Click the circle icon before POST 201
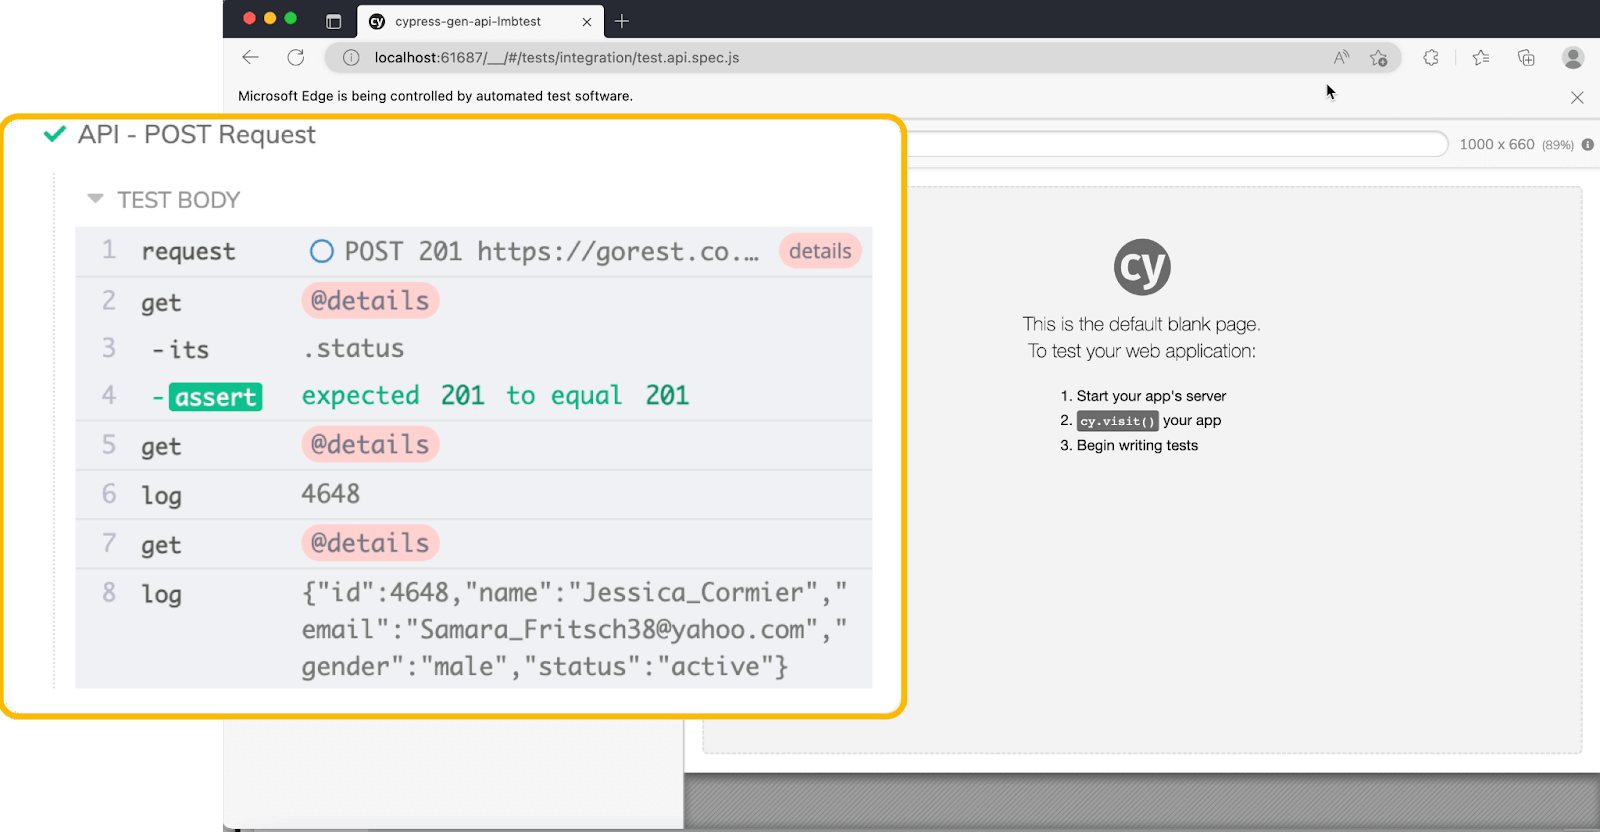 click(321, 251)
